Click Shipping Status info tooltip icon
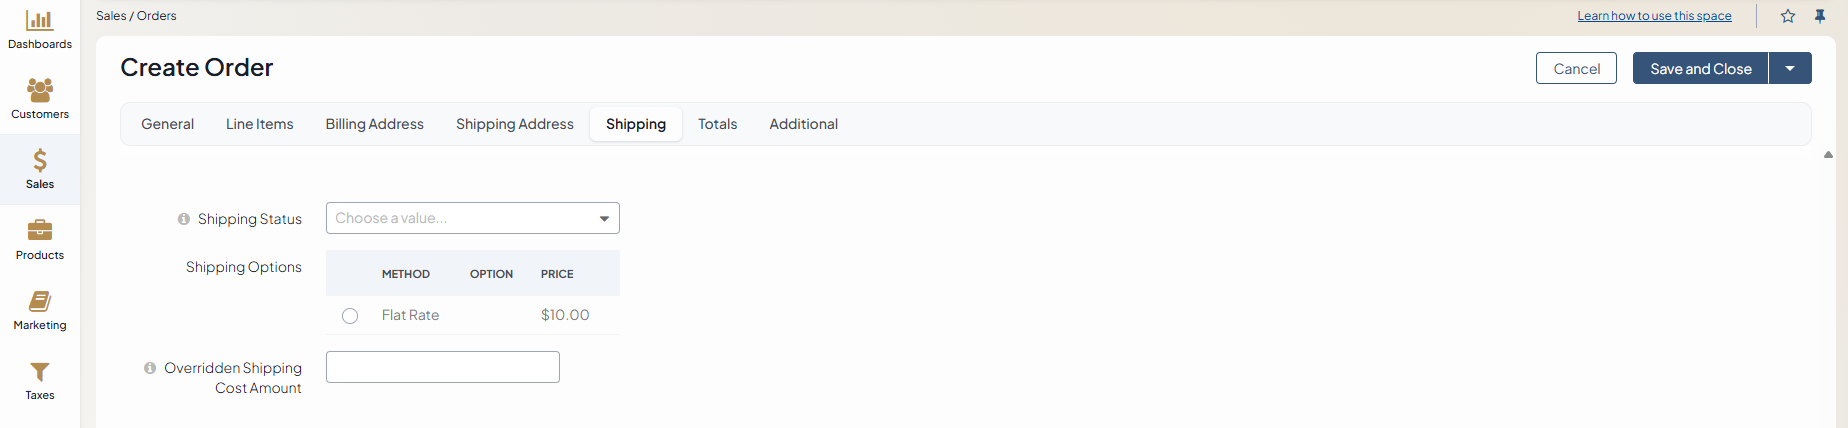1848x428 pixels. (x=184, y=219)
